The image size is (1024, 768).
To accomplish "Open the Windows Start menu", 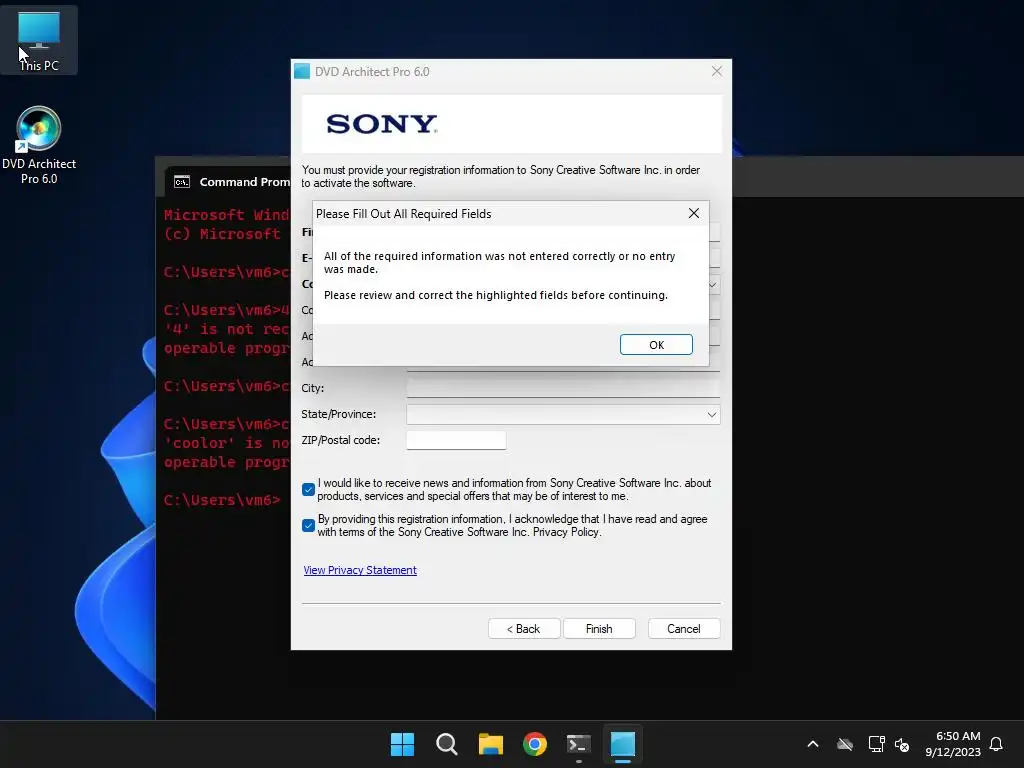I will 402,744.
